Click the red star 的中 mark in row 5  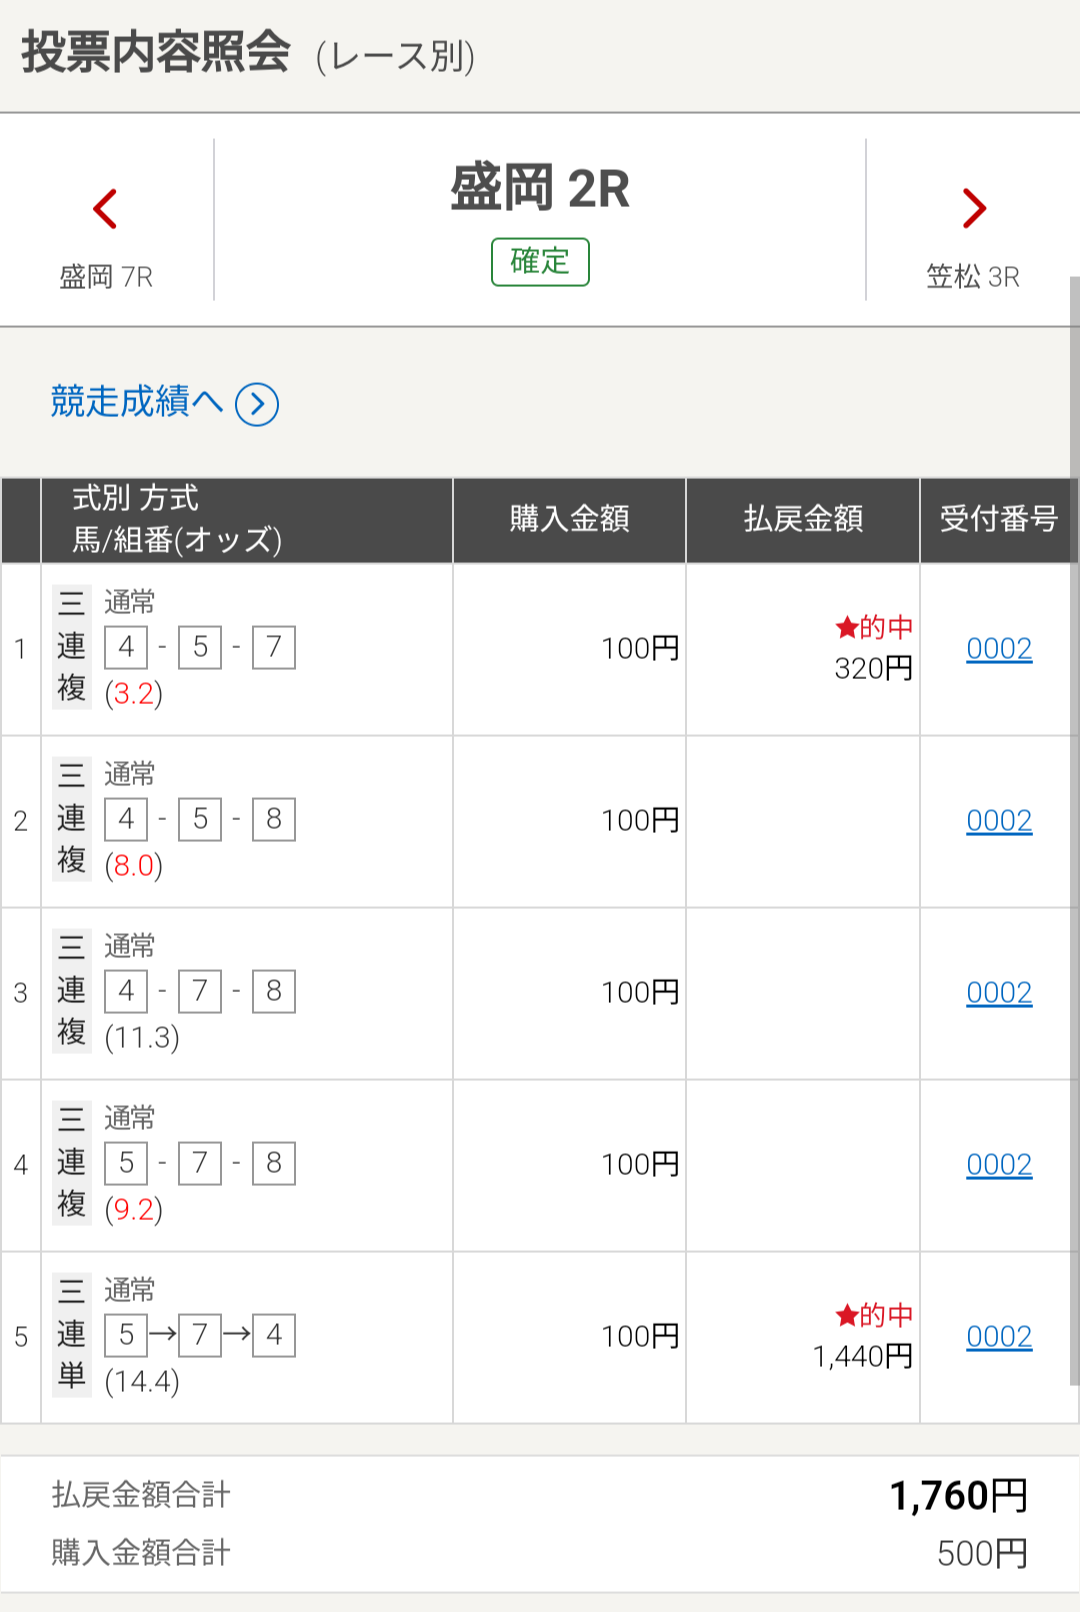[874, 1315]
